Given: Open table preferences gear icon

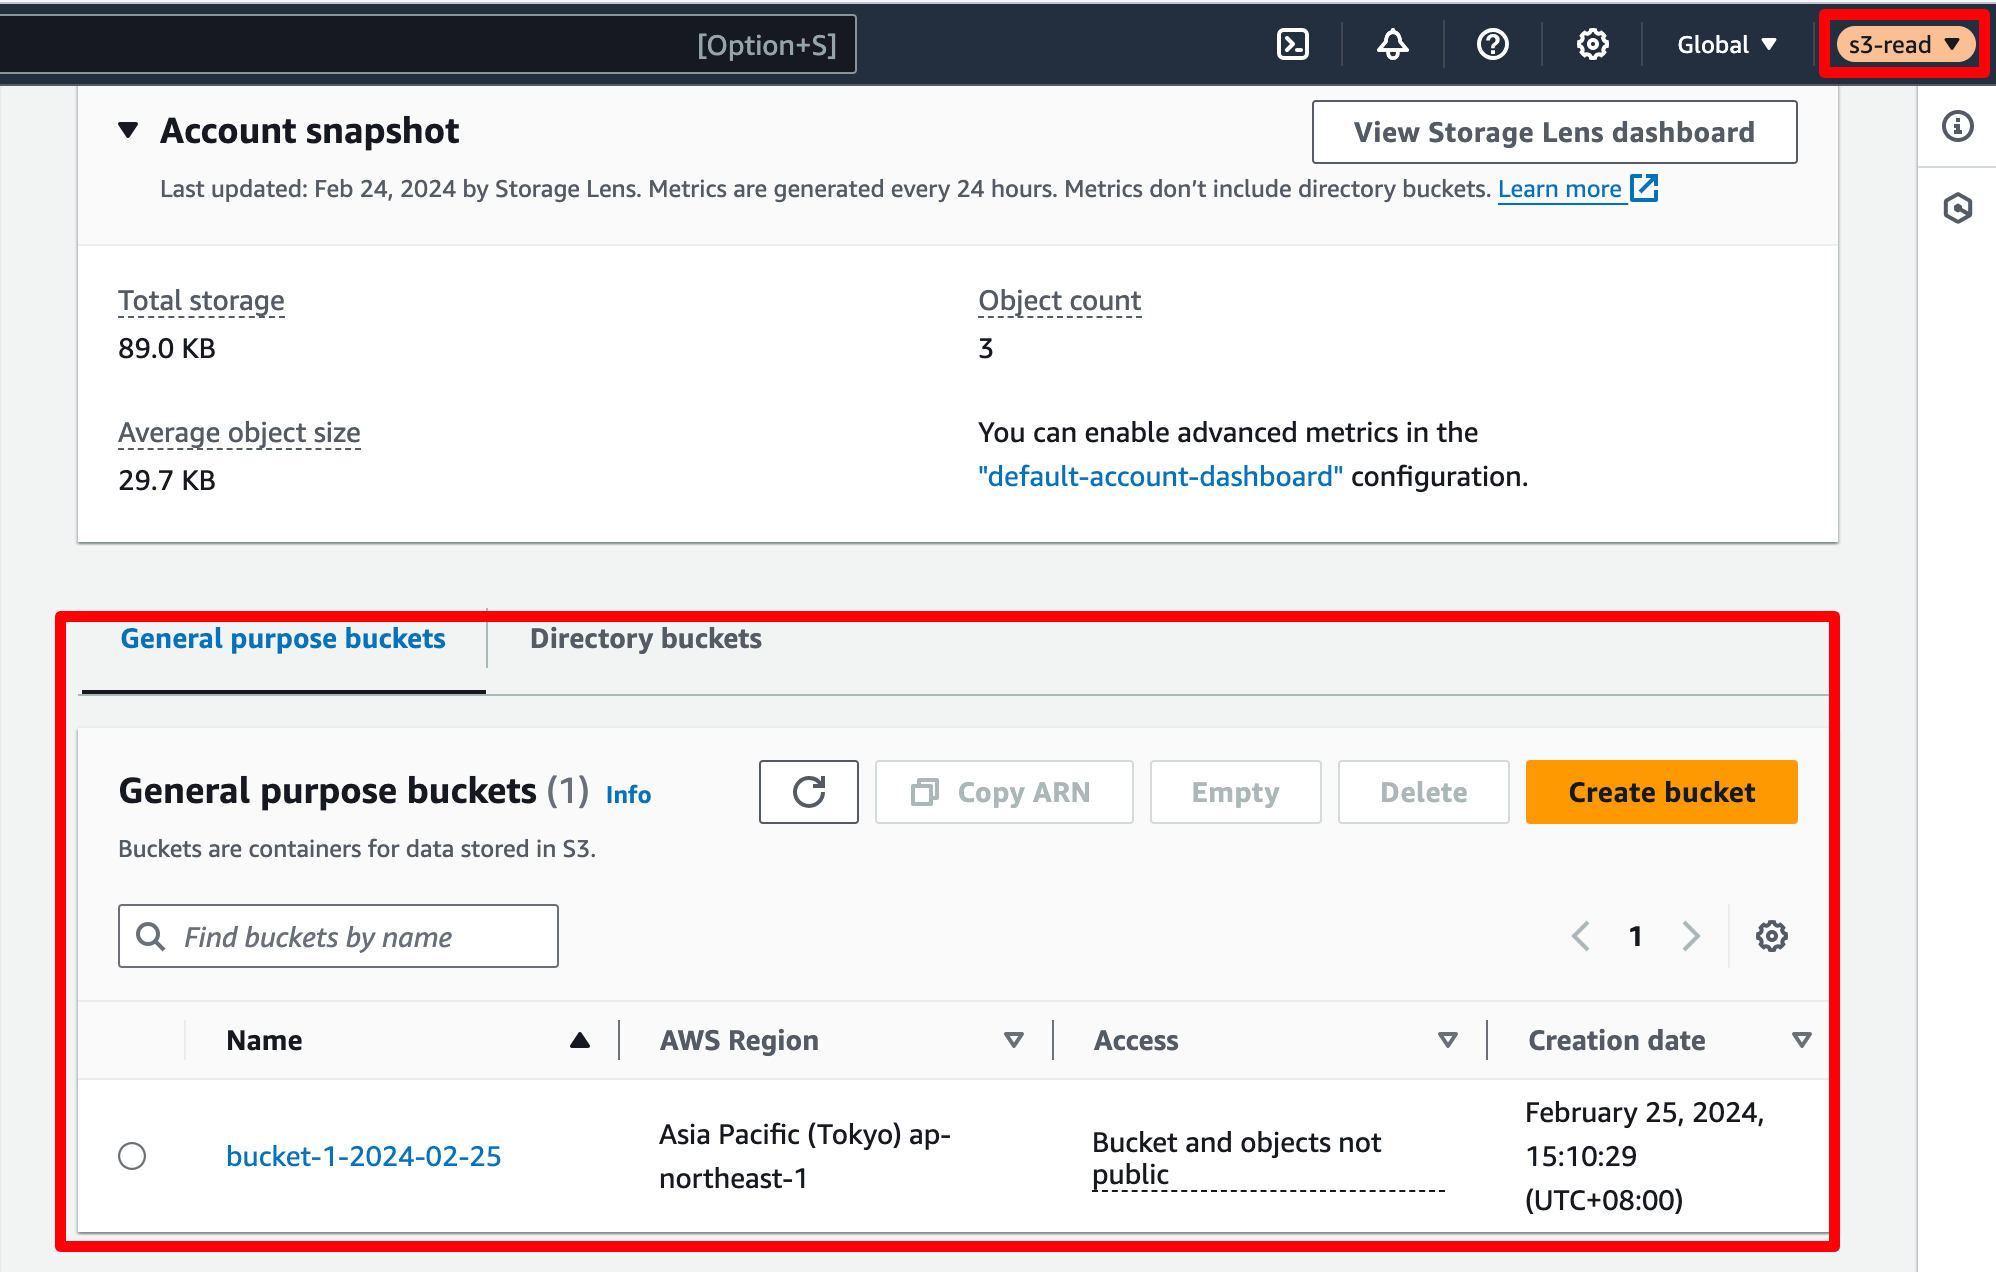Looking at the screenshot, I should [1772, 936].
